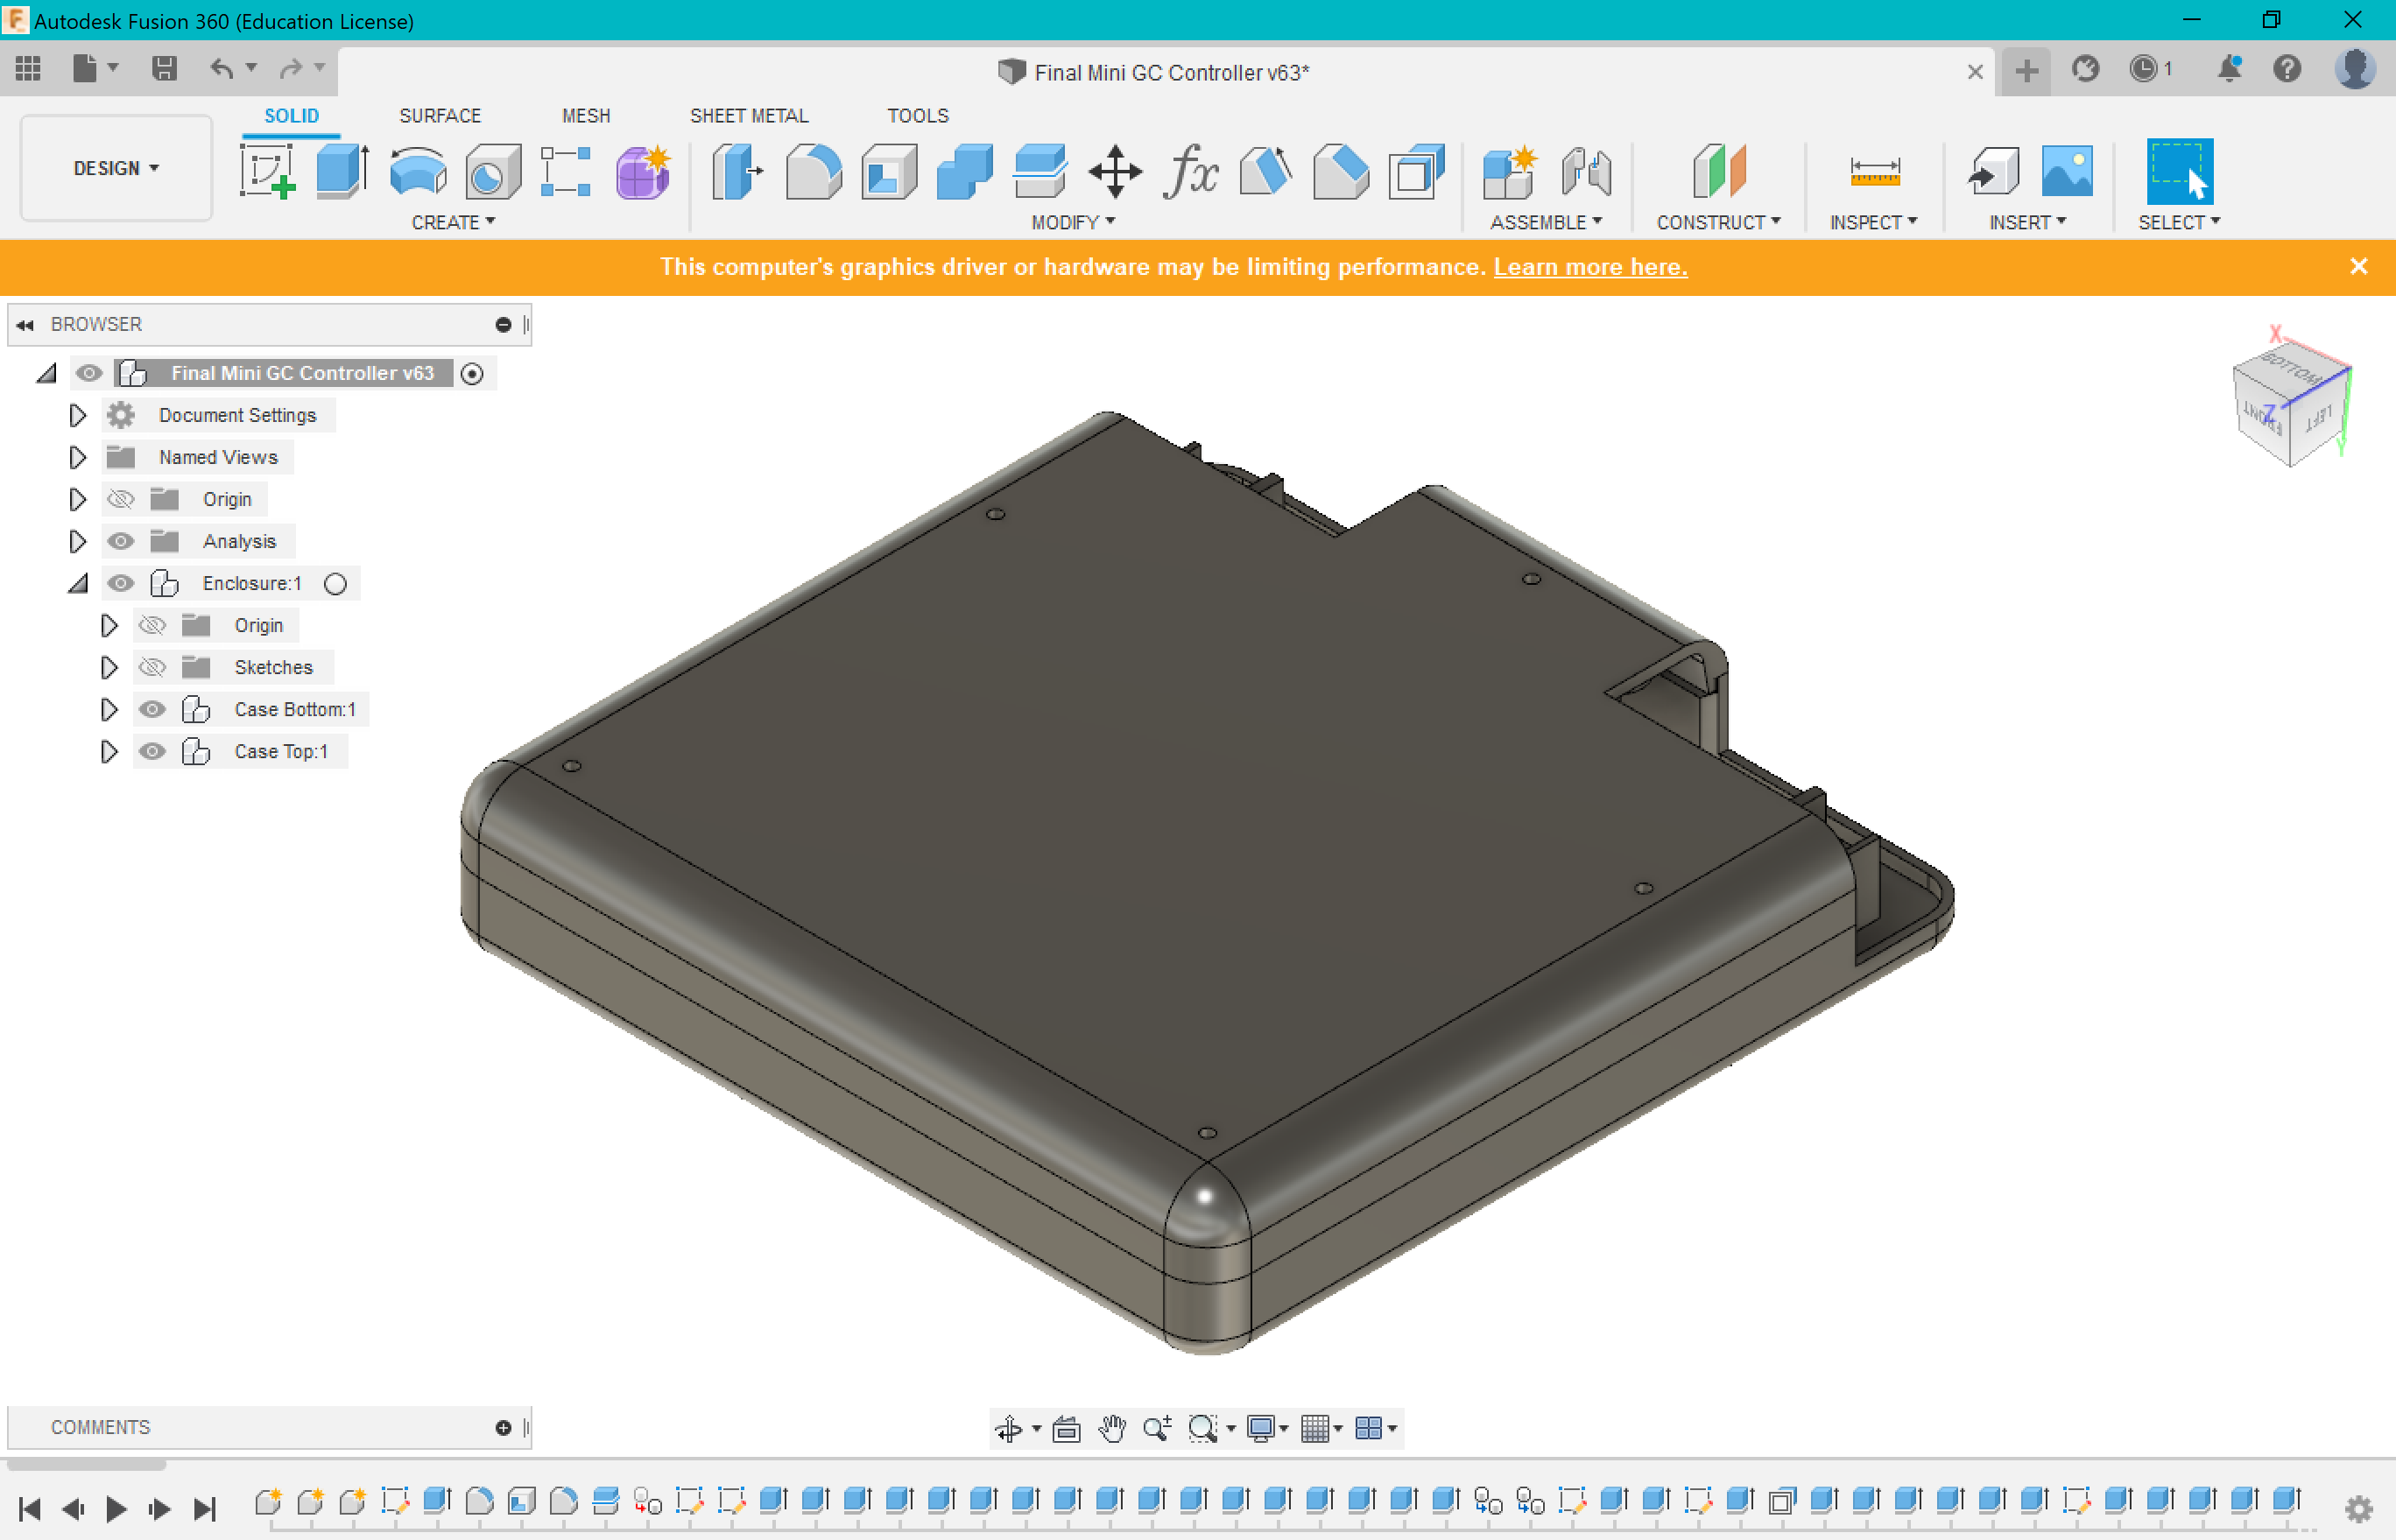Image resolution: width=2396 pixels, height=1540 pixels.
Task: Click the Learn more here link
Action: [1590, 267]
